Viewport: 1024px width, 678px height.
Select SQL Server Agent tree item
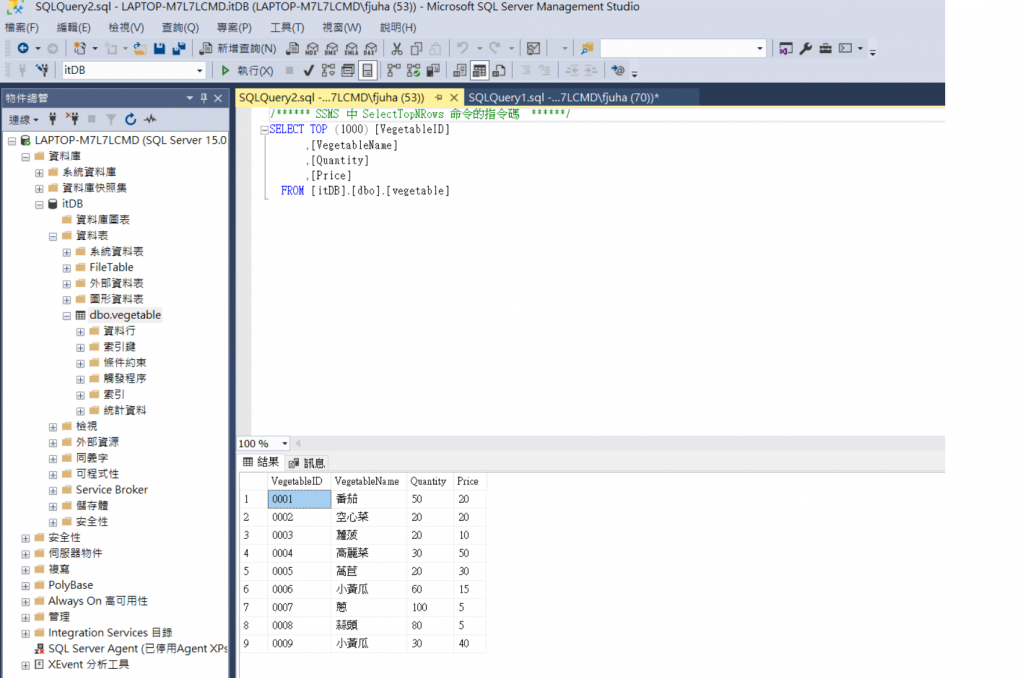[x=137, y=649]
